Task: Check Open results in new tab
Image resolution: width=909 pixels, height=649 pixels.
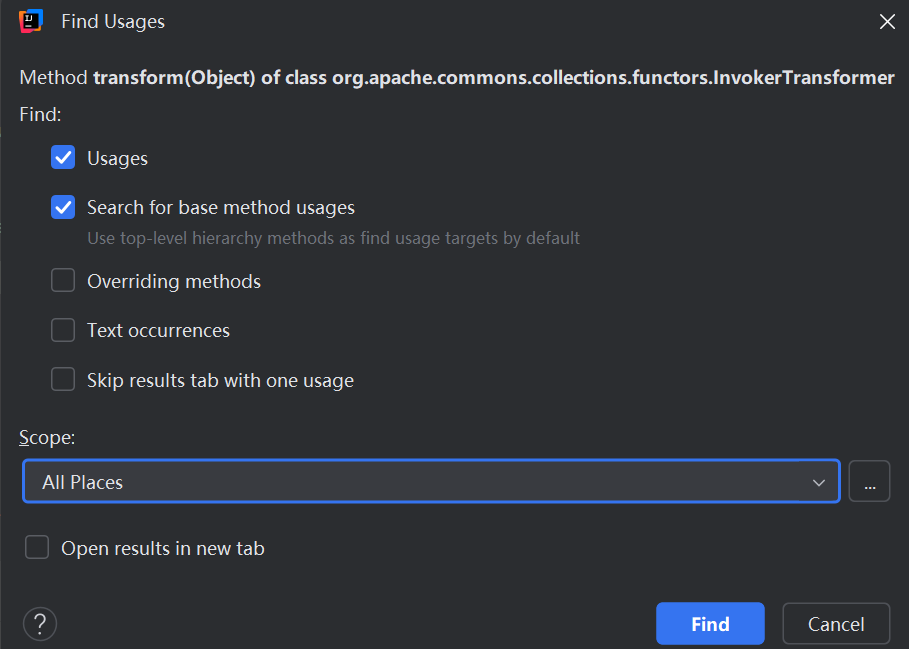Action: 37,547
